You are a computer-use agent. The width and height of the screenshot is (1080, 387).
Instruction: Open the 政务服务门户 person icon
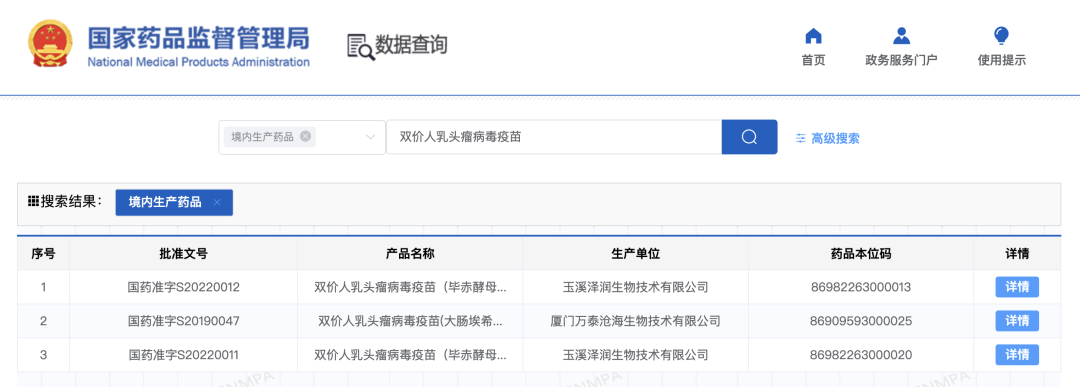(x=901, y=36)
